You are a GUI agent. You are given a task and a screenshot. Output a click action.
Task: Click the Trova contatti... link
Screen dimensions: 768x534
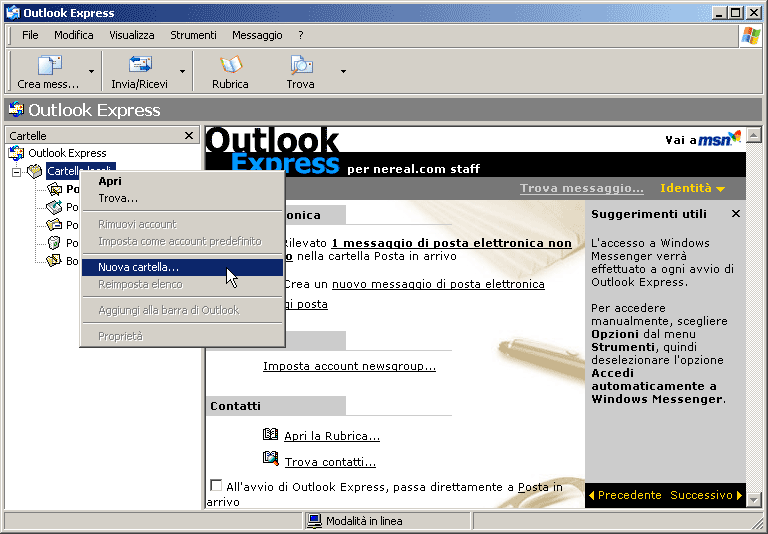coord(330,462)
